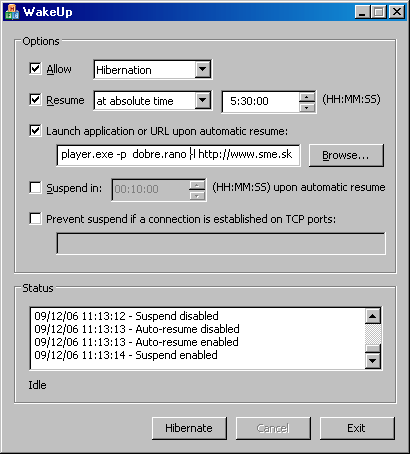The width and height of the screenshot is (410, 454).
Task: Click the status log scroll down arrow
Action: pyautogui.click(x=373, y=360)
